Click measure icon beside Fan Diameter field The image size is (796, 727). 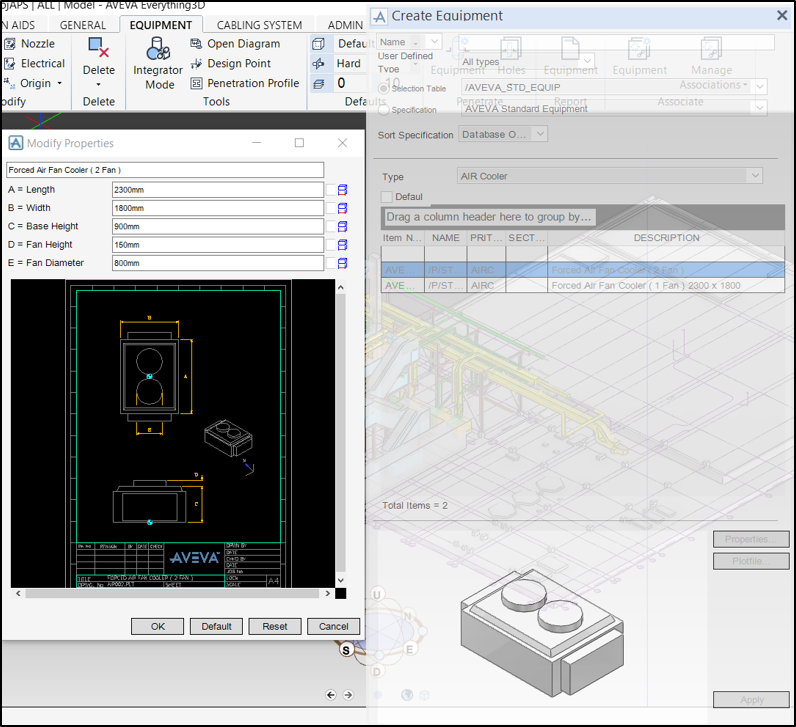[x=343, y=263]
